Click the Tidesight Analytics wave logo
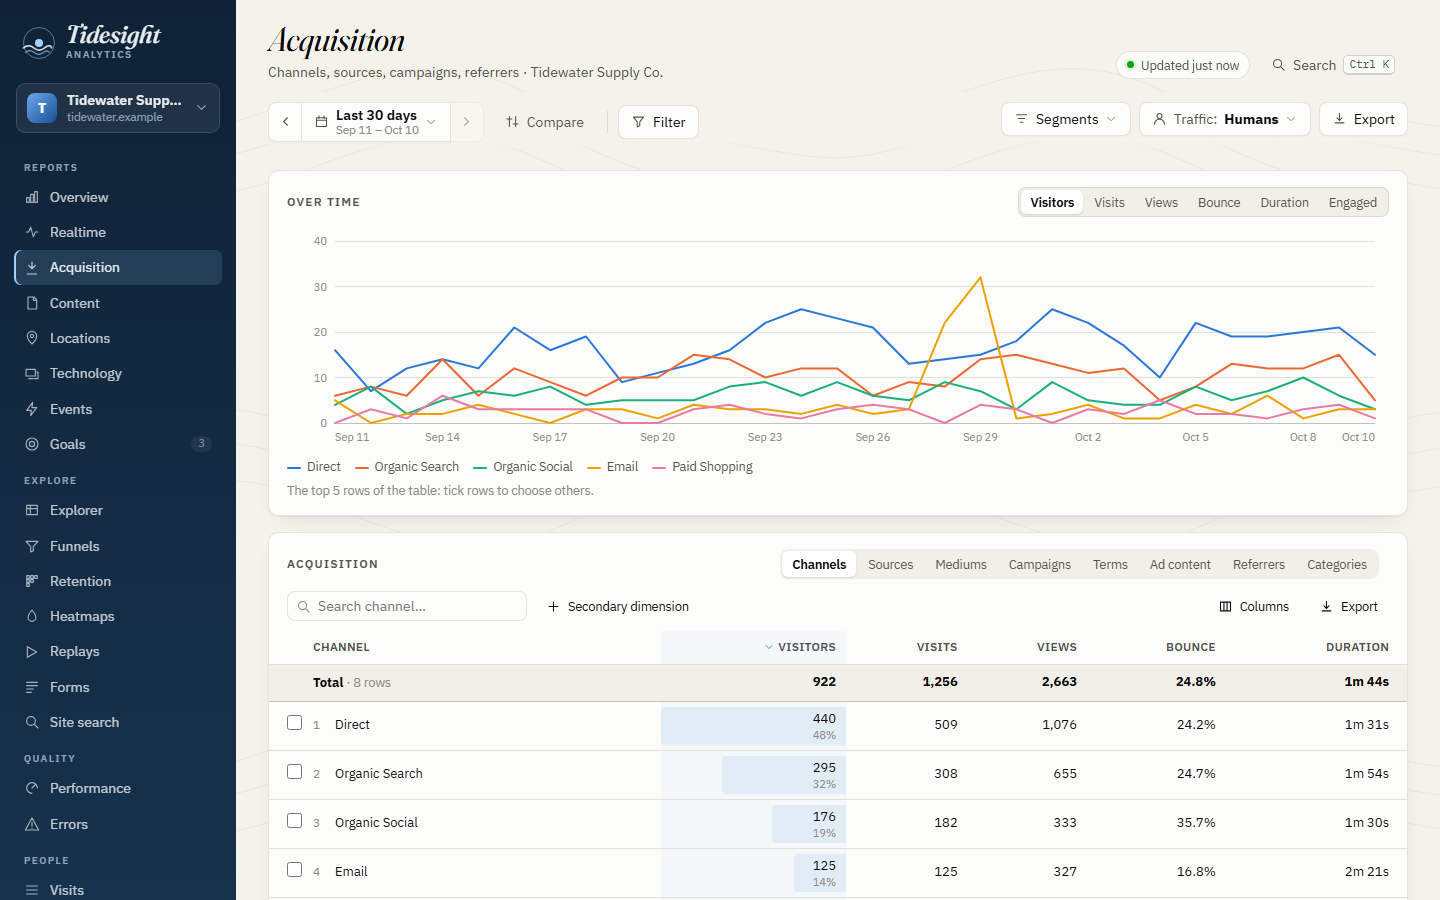The height and width of the screenshot is (900, 1440). click(x=38, y=42)
